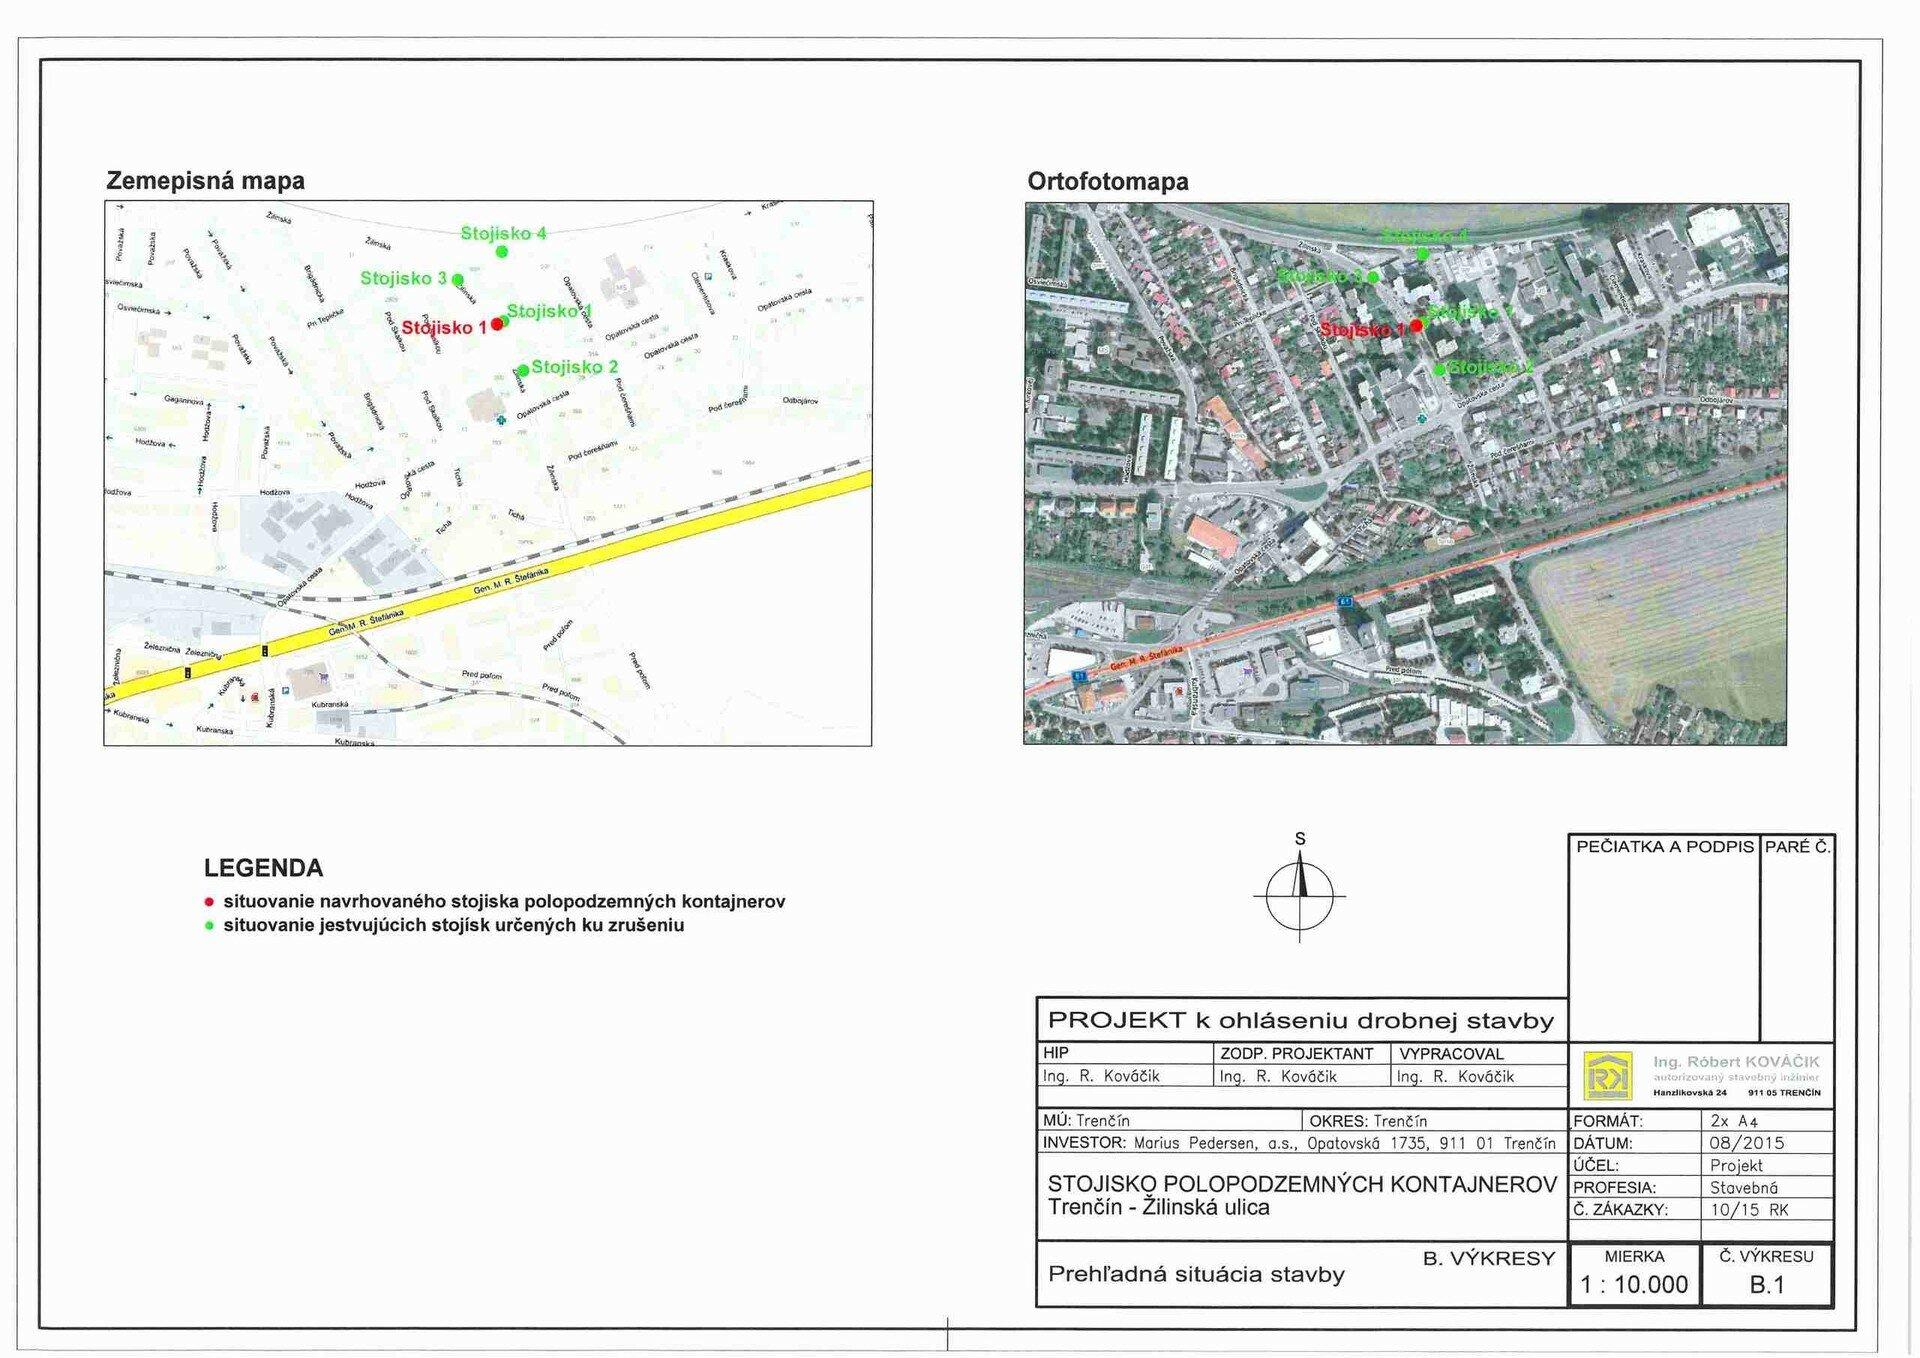Click the green bullet in the legend
Viewport: 1920px width, 1358px height.
point(209,926)
